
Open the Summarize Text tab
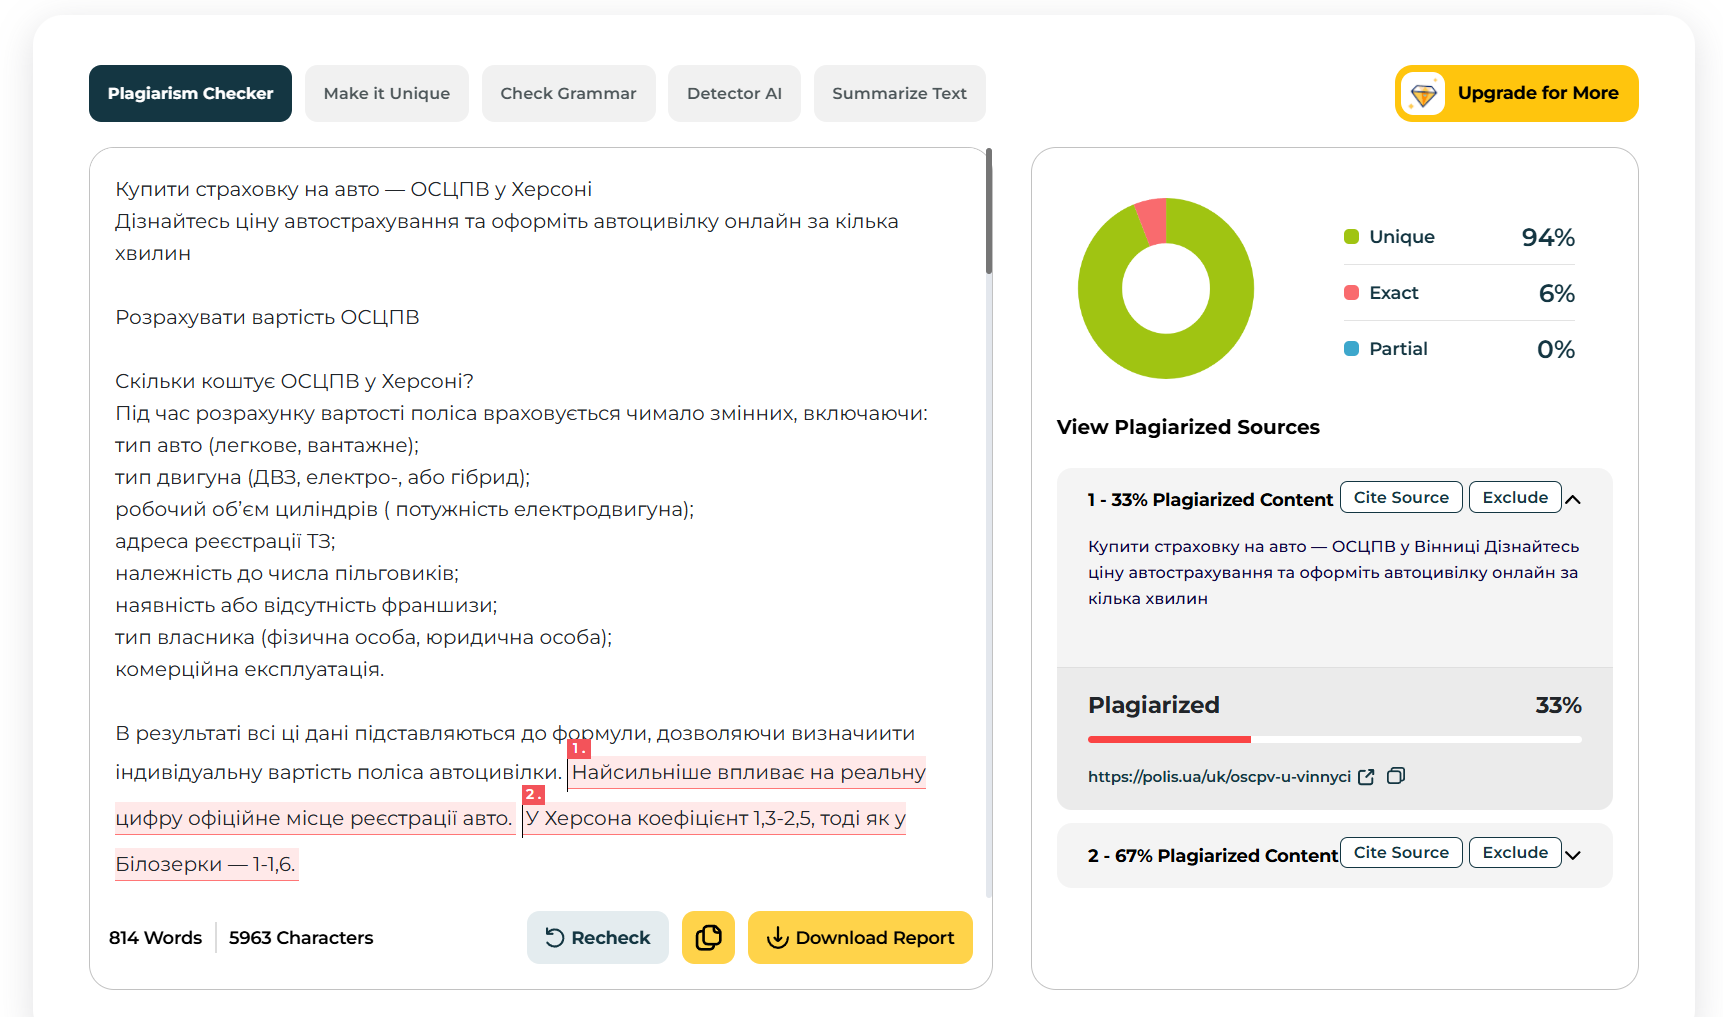(x=899, y=93)
